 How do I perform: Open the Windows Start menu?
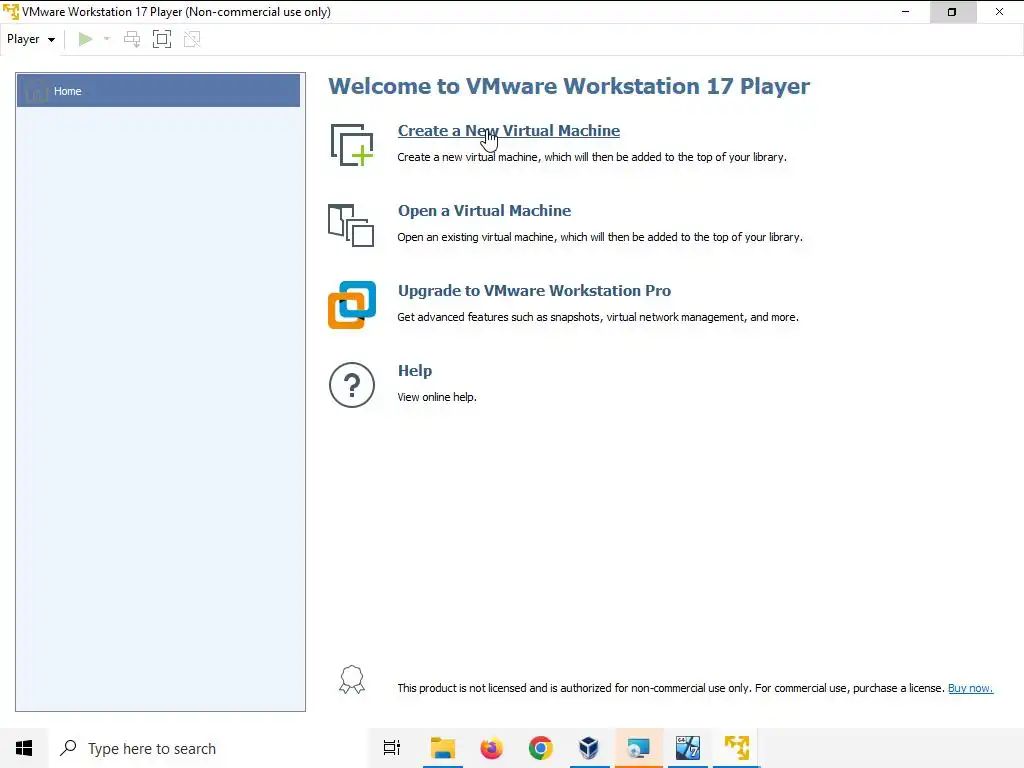(24, 748)
